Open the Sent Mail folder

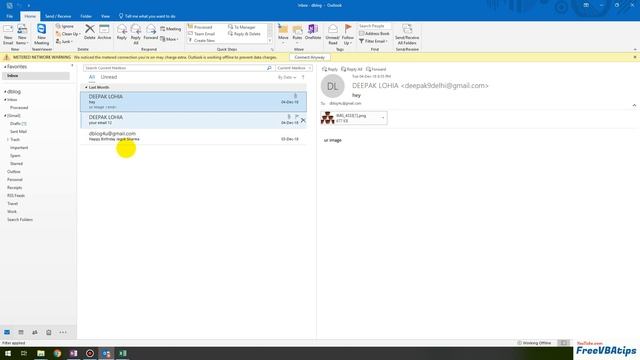click(x=18, y=132)
